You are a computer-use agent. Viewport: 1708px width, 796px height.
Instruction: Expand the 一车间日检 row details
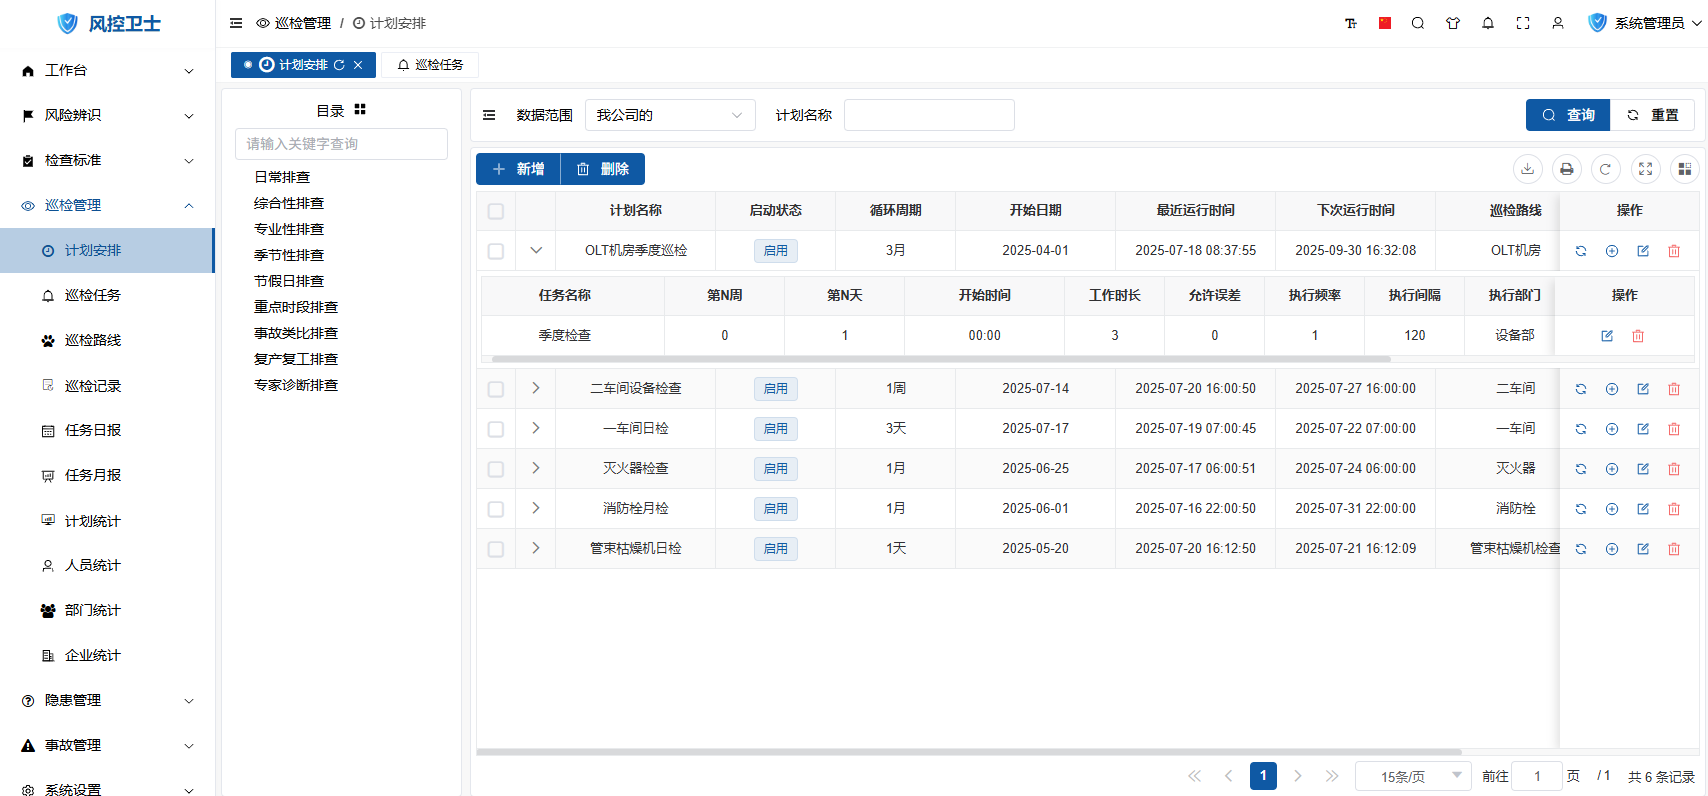tap(536, 428)
